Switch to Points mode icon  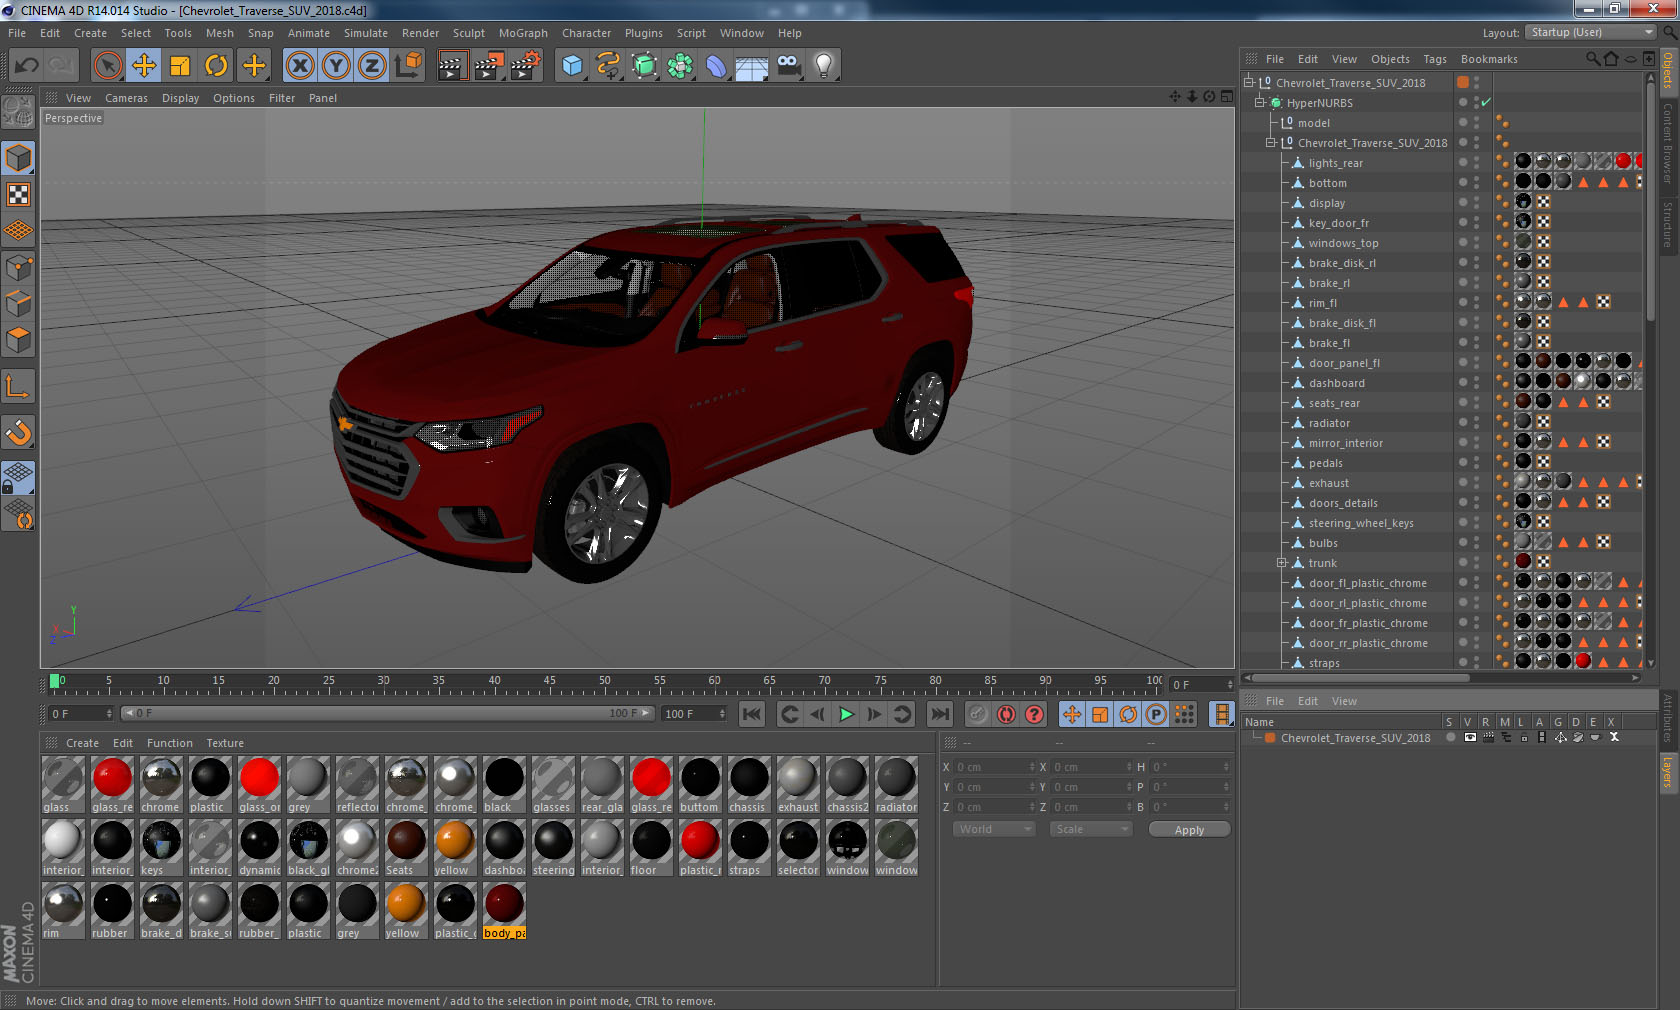[x=19, y=267]
